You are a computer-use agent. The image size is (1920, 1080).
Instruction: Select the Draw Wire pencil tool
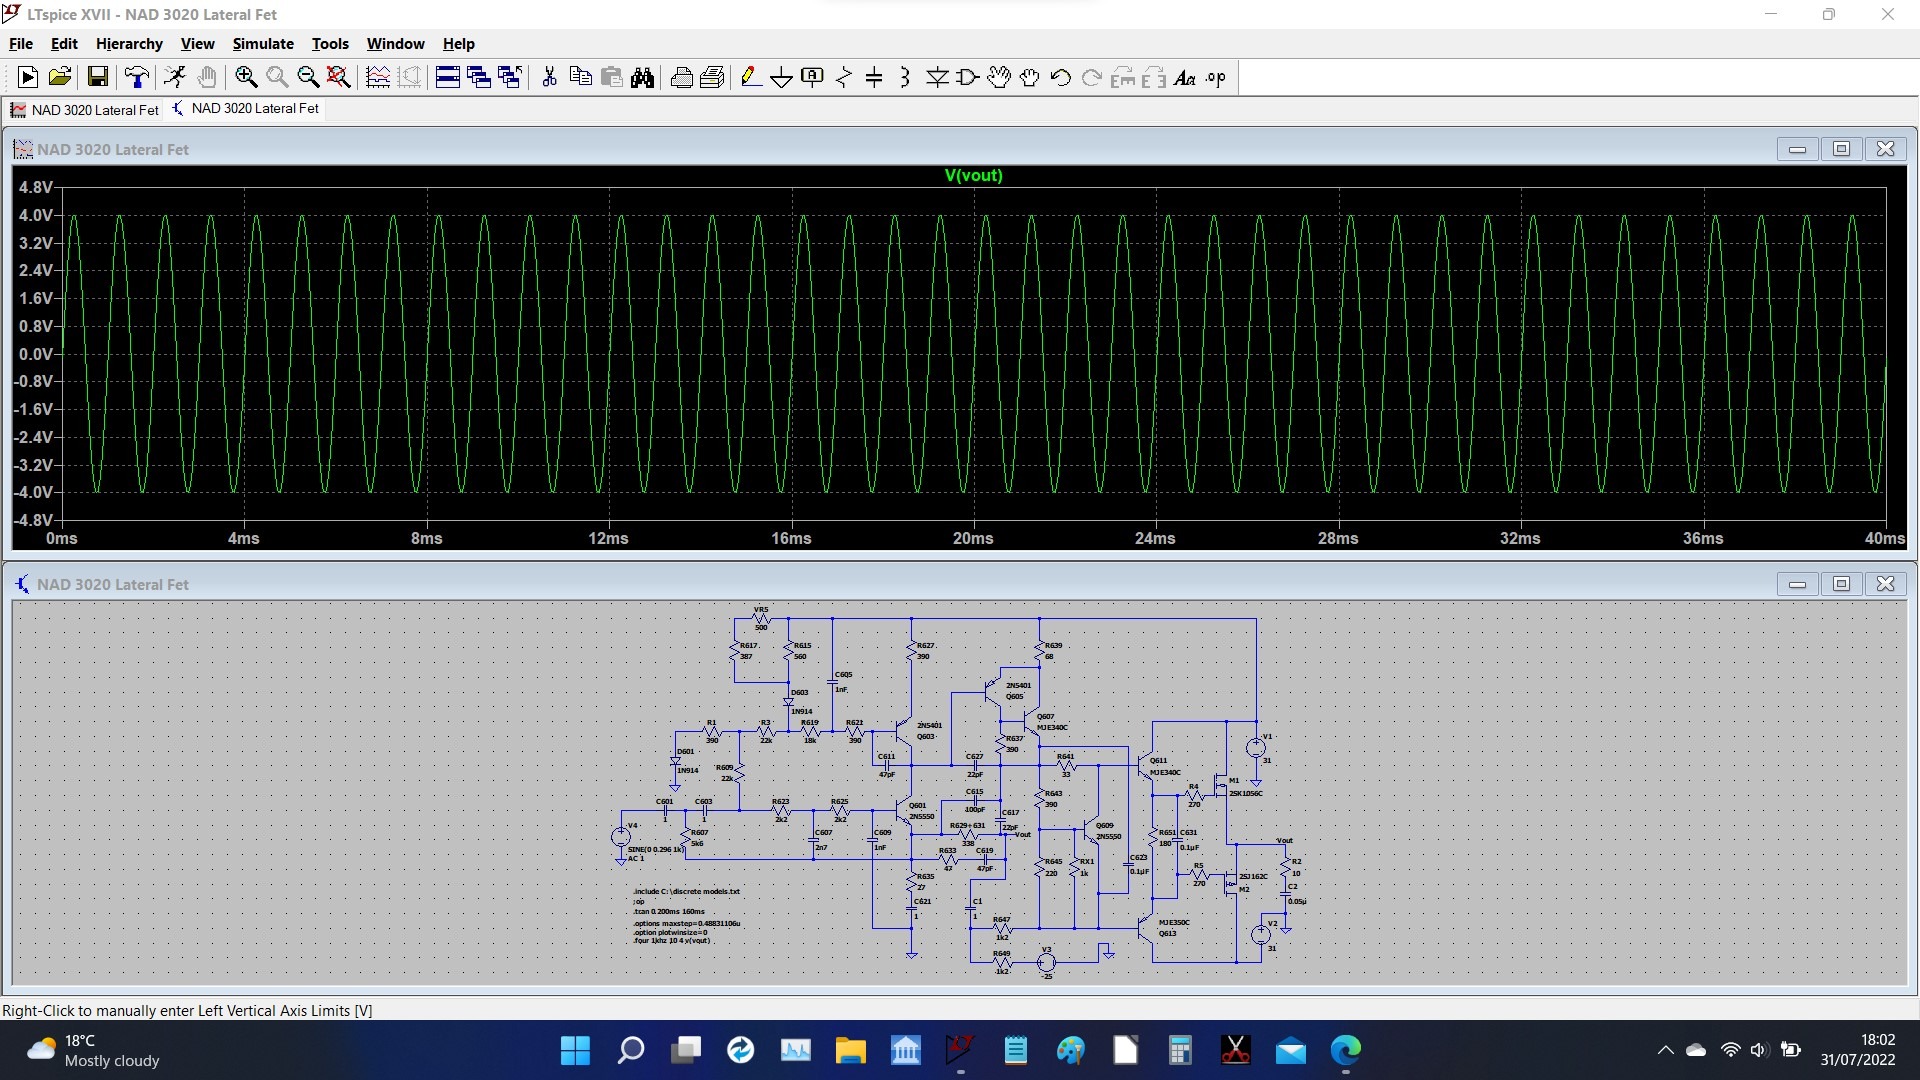coord(751,77)
